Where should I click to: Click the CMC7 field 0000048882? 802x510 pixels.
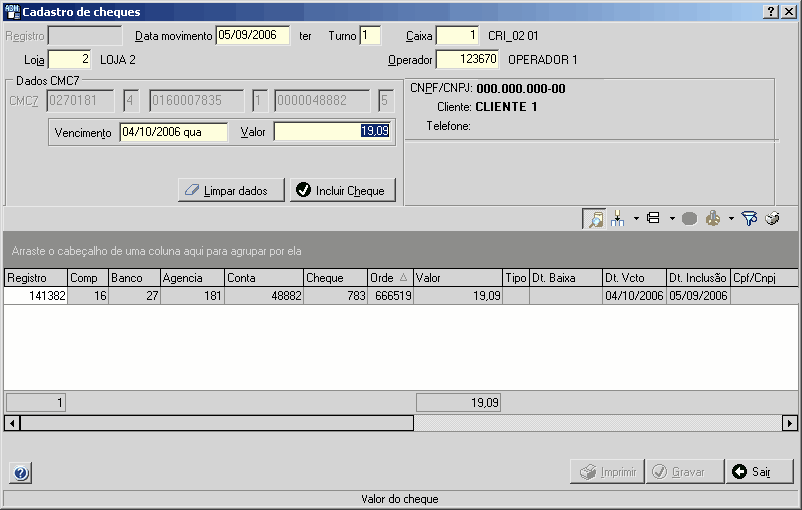click(x=322, y=101)
